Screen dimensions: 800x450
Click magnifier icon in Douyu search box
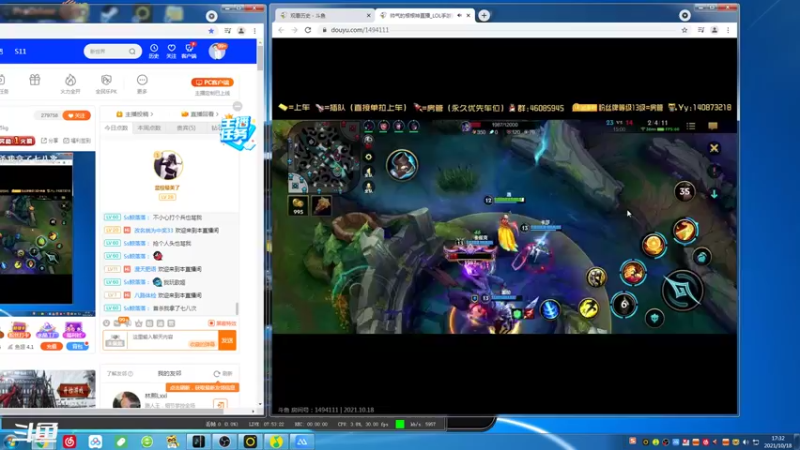pos(132,52)
